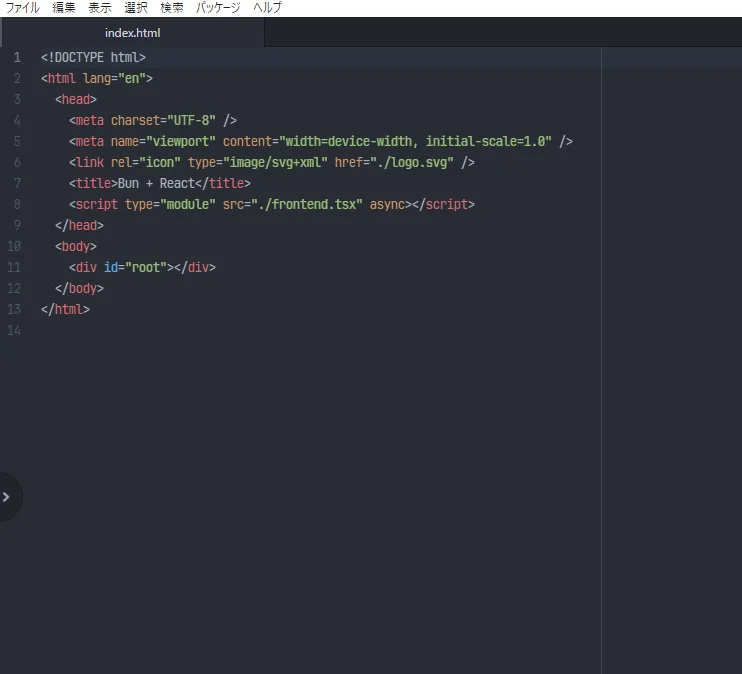Open the 検索 menu
Image resolution: width=742 pixels, height=674 pixels.
172,8
